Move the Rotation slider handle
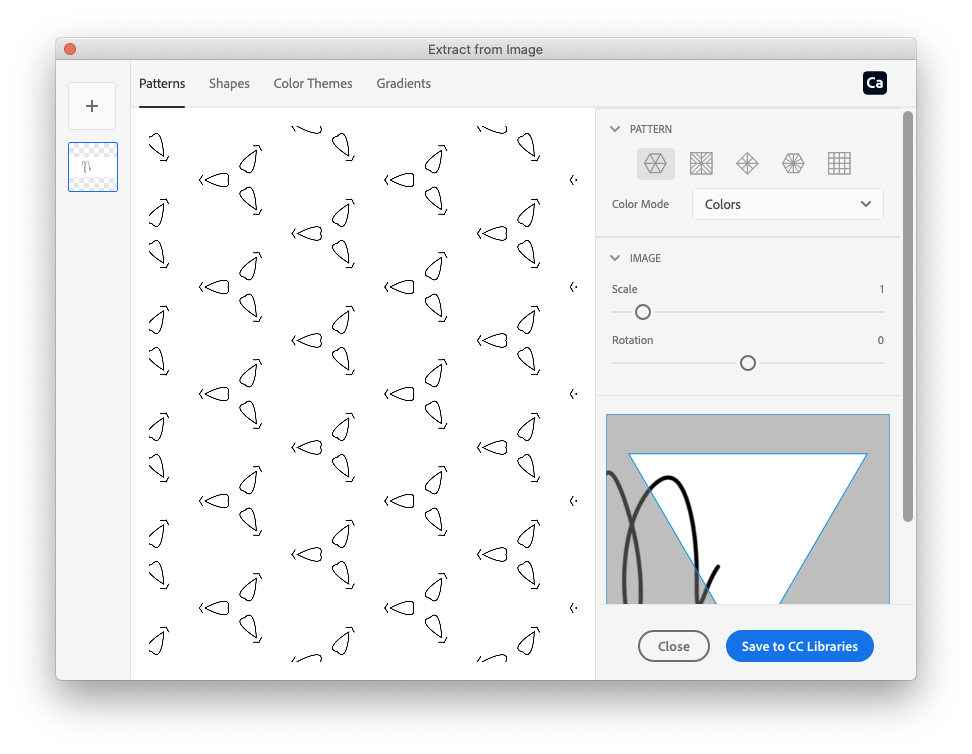Image resolution: width=972 pixels, height=754 pixels. tap(747, 363)
